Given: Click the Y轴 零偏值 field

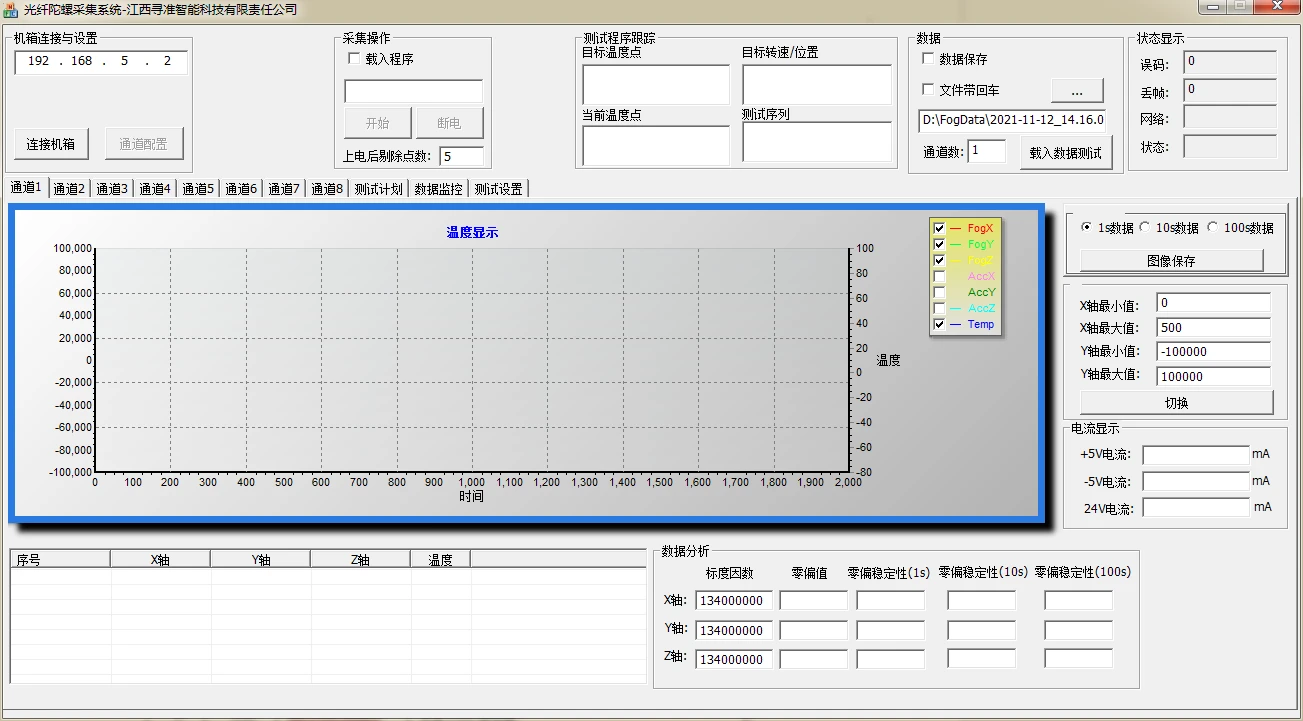Looking at the screenshot, I should [x=813, y=631].
